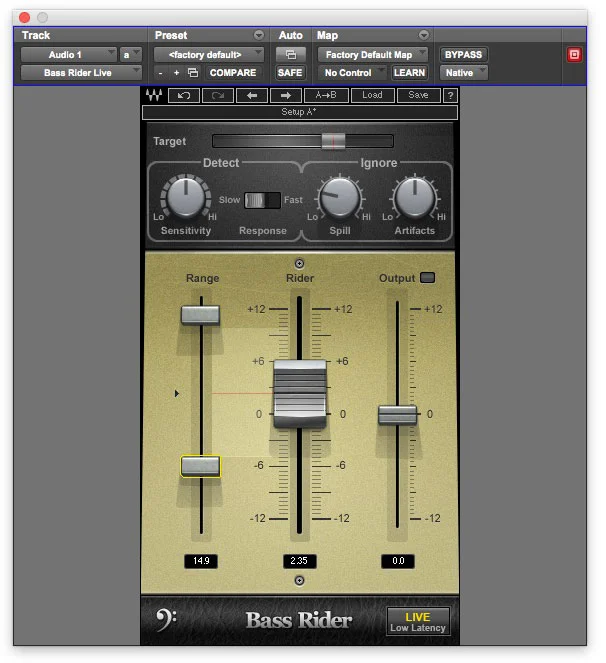Image resolution: width=606 pixels, height=663 pixels.
Task: Open the factory default preset dropdown
Action: tap(209, 55)
